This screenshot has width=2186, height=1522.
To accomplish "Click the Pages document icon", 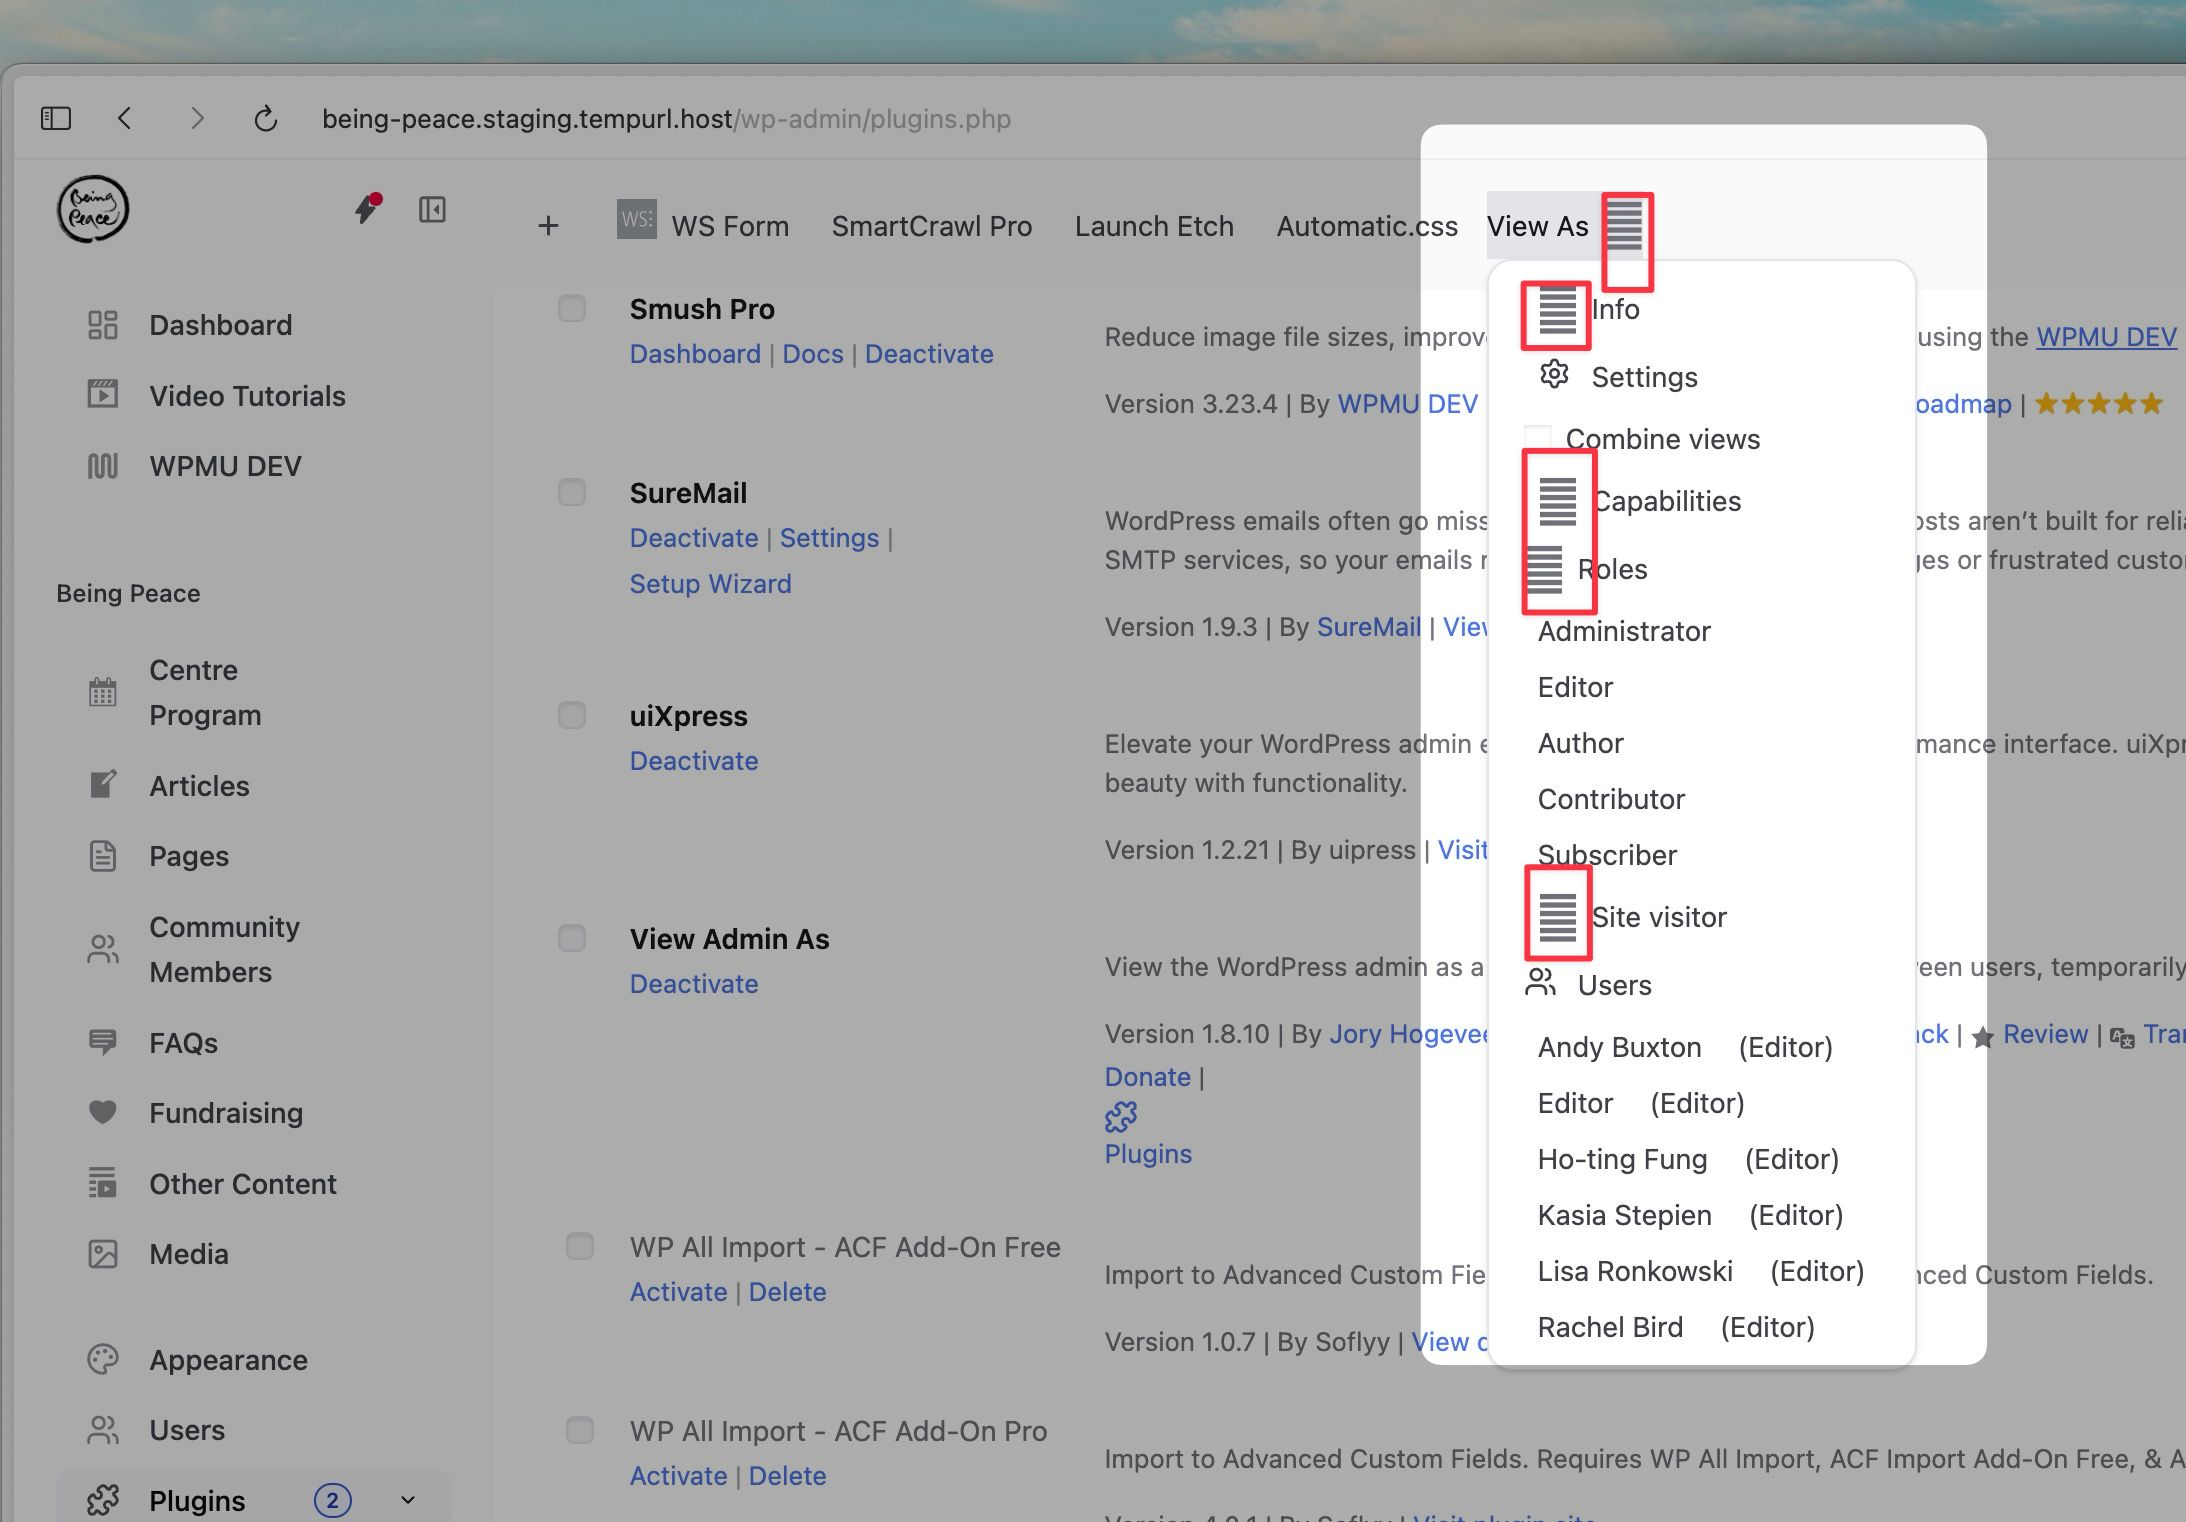I will tap(103, 856).
